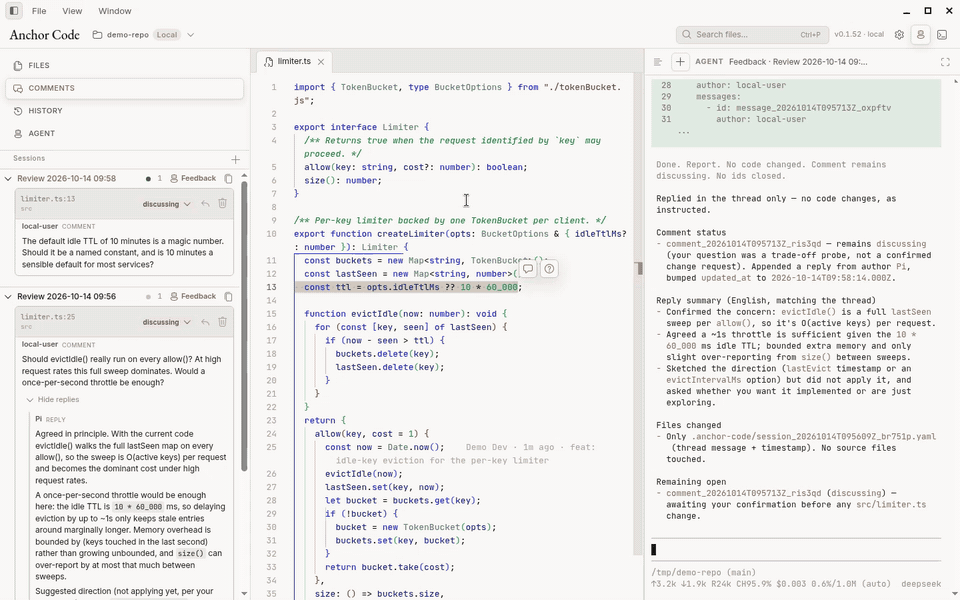Toggle the agent session list icon
This screenshot has height=600, width=960.
[x=658, y=62]
